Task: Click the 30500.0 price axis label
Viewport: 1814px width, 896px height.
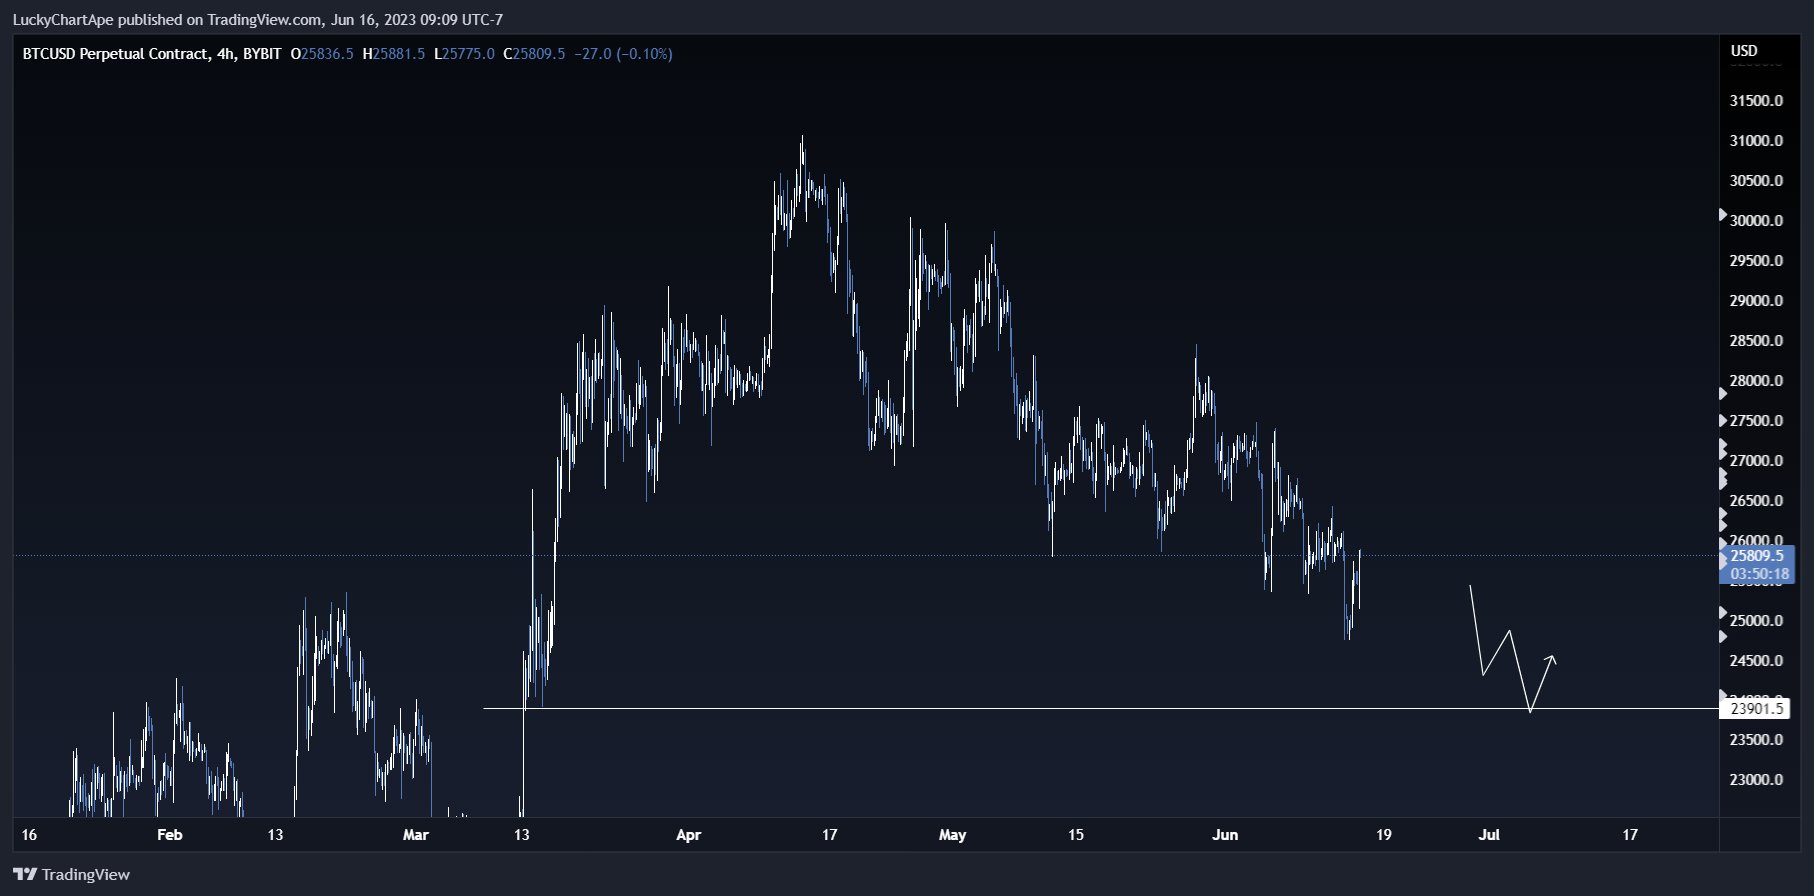Action: click(1756, 181)
